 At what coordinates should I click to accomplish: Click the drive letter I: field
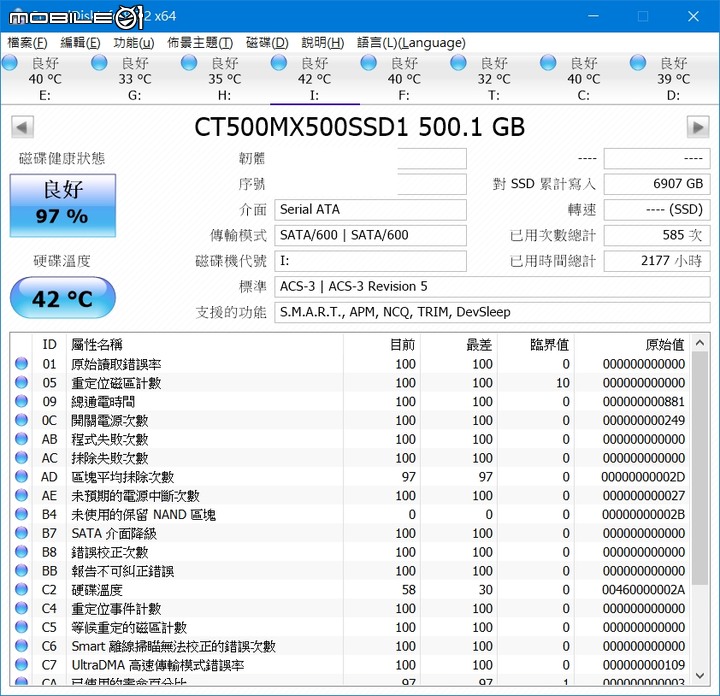(371, 261)
